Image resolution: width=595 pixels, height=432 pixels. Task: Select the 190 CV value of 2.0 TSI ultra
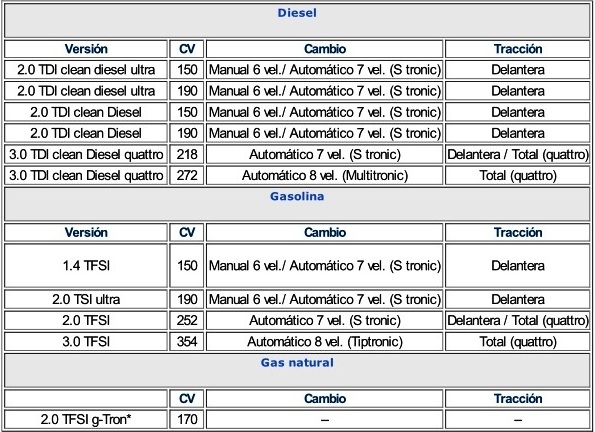click(x=187, y=300)
